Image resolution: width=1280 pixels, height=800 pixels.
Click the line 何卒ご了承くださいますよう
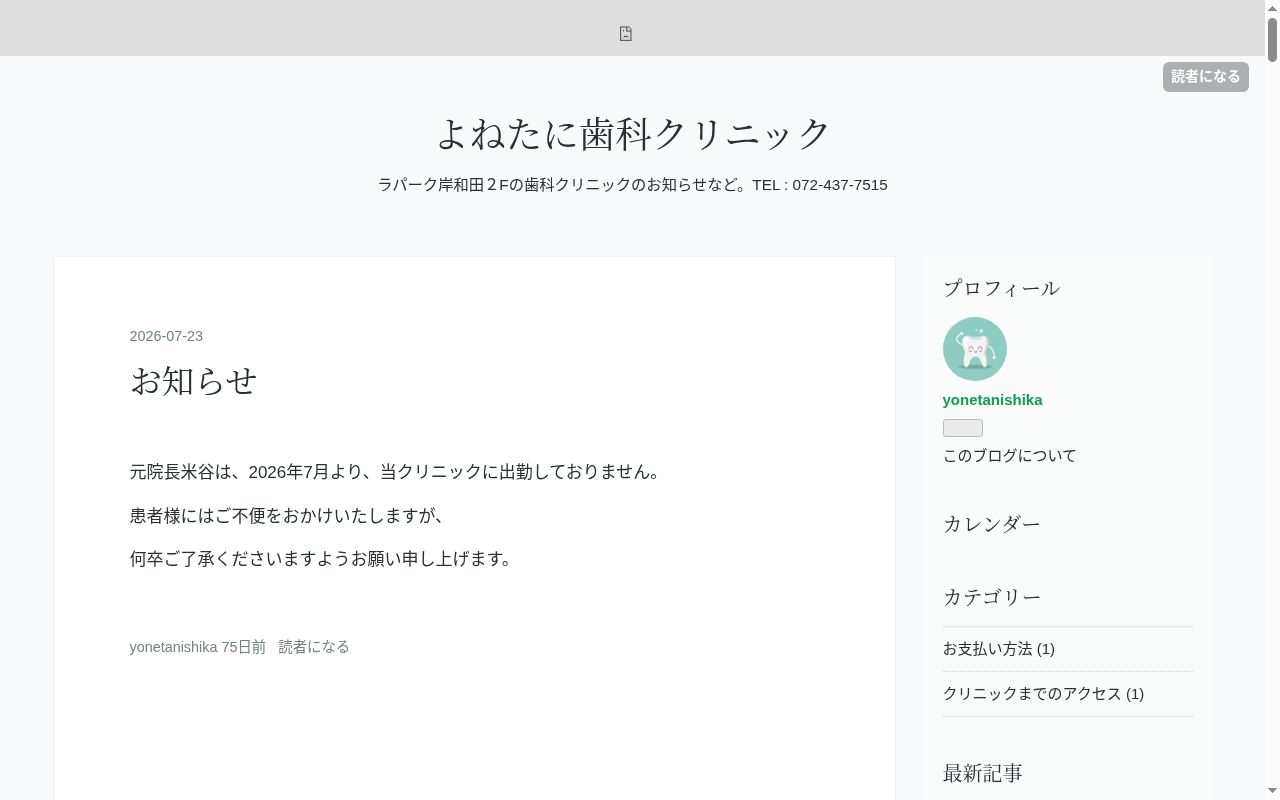[x=322, y=559]
